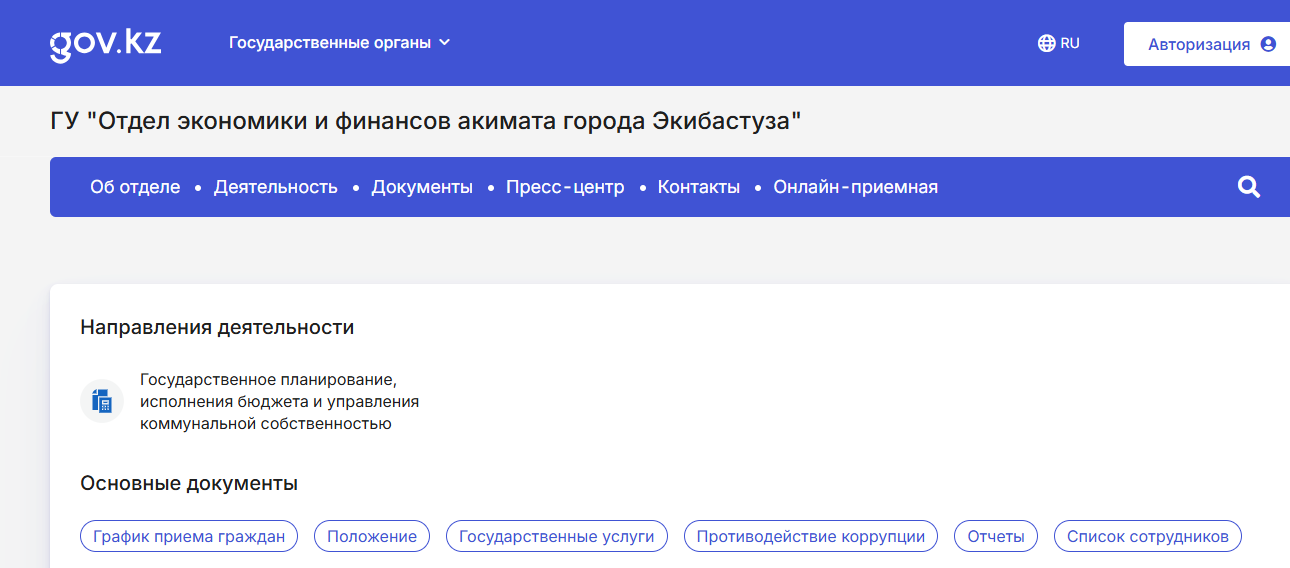Open the Об отделе menu
The image size is (1290, 568).
(x=135, y=187)
